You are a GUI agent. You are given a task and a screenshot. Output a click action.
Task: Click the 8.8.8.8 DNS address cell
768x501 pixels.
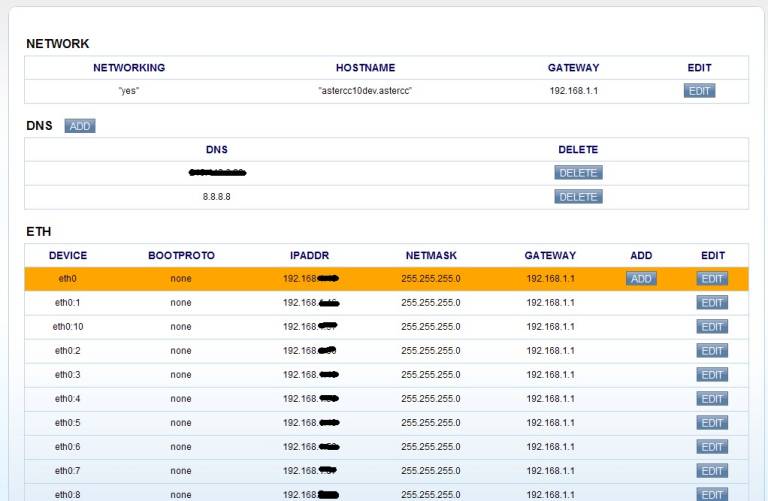tap(217, 197)
